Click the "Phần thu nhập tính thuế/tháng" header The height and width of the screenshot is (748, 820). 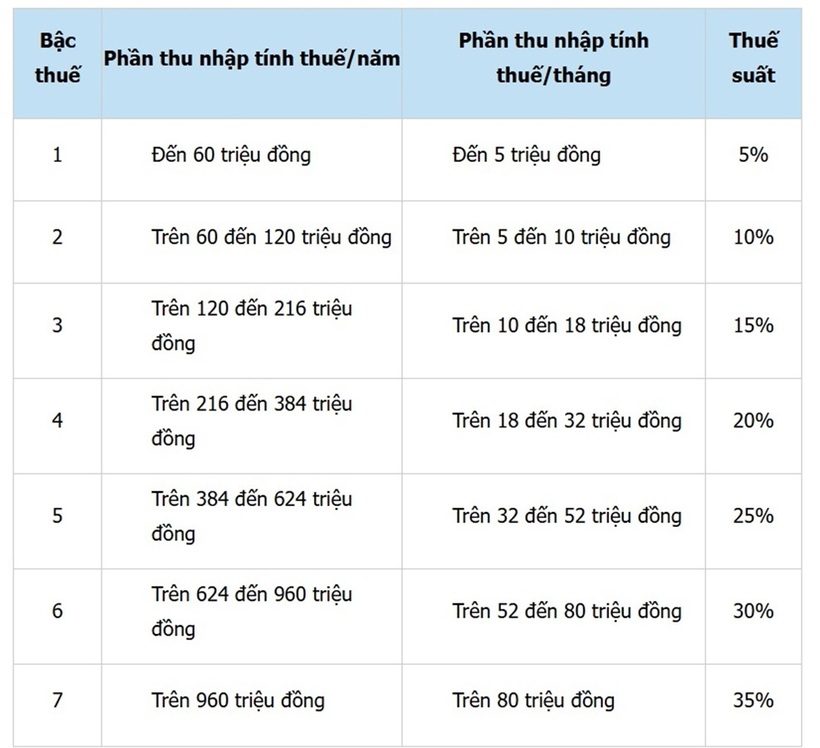click(x=553, y=58)
